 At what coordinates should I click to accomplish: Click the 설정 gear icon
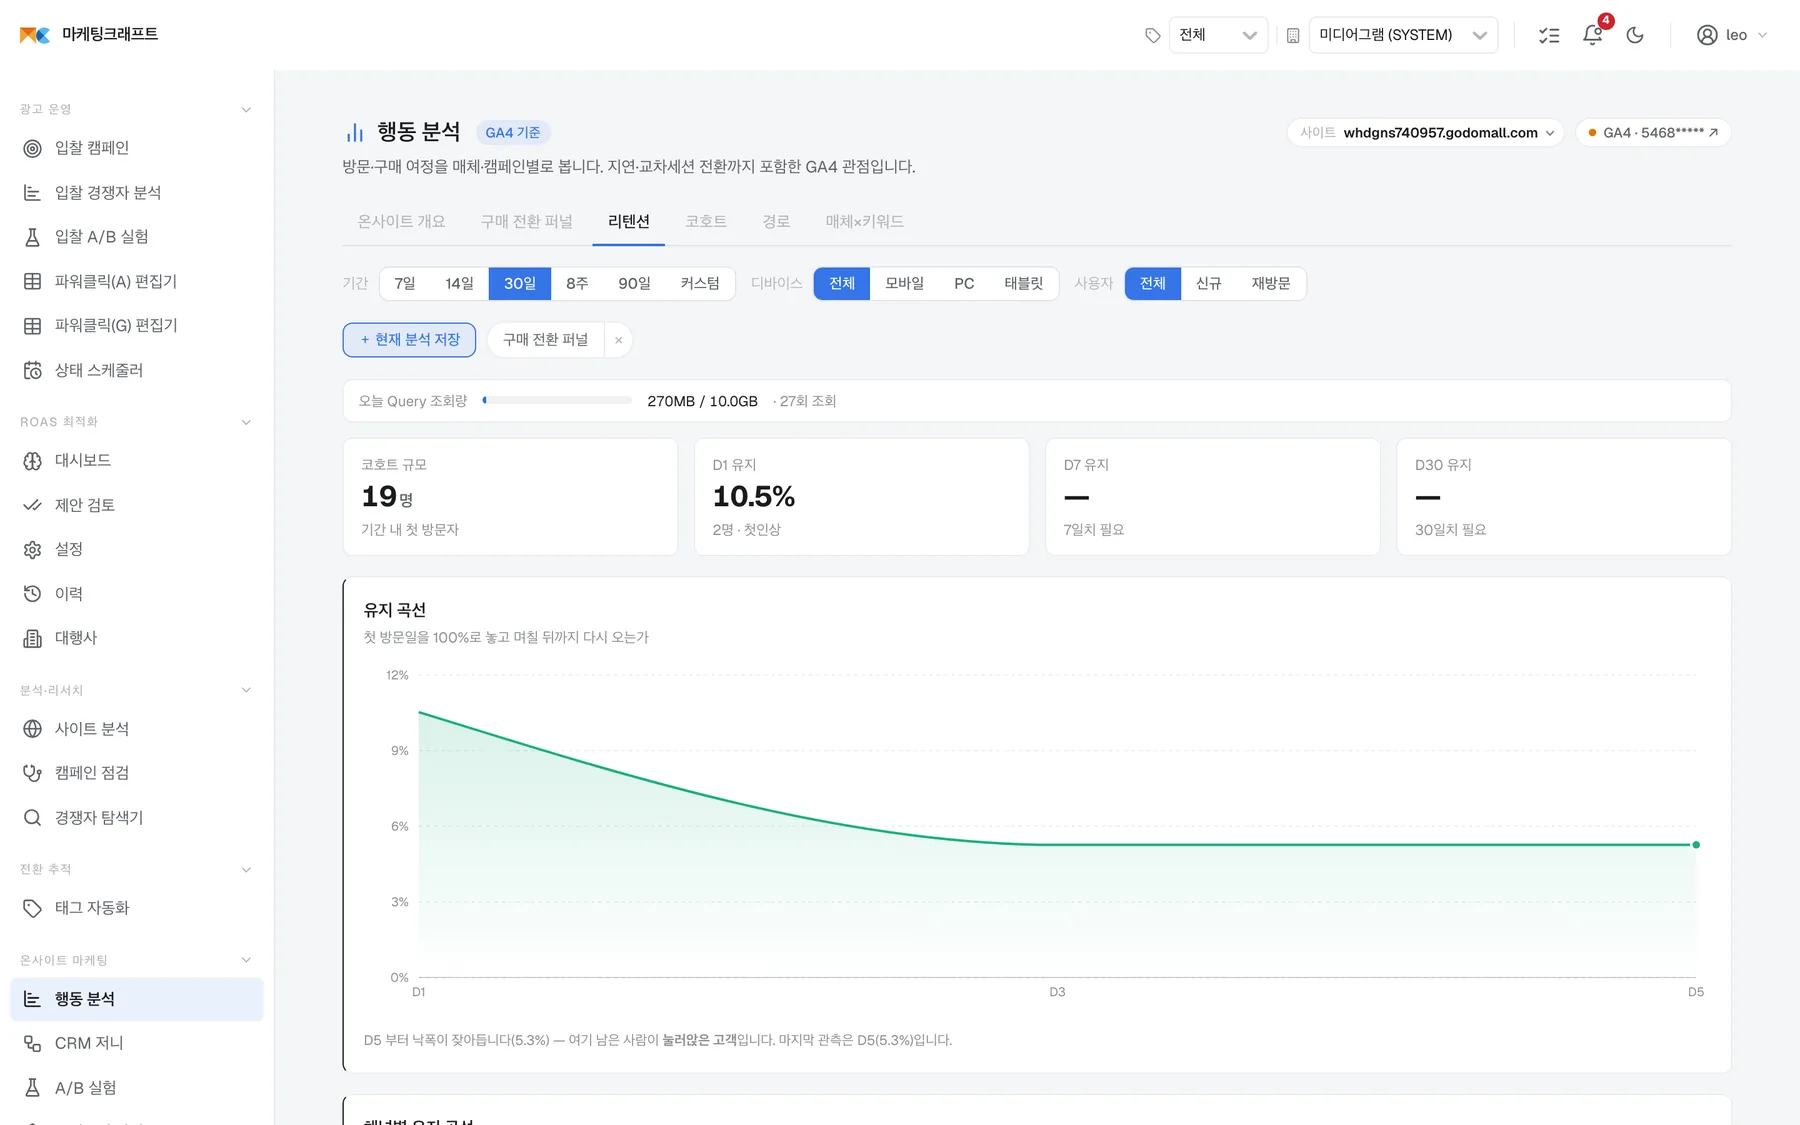tap(32, 550)
